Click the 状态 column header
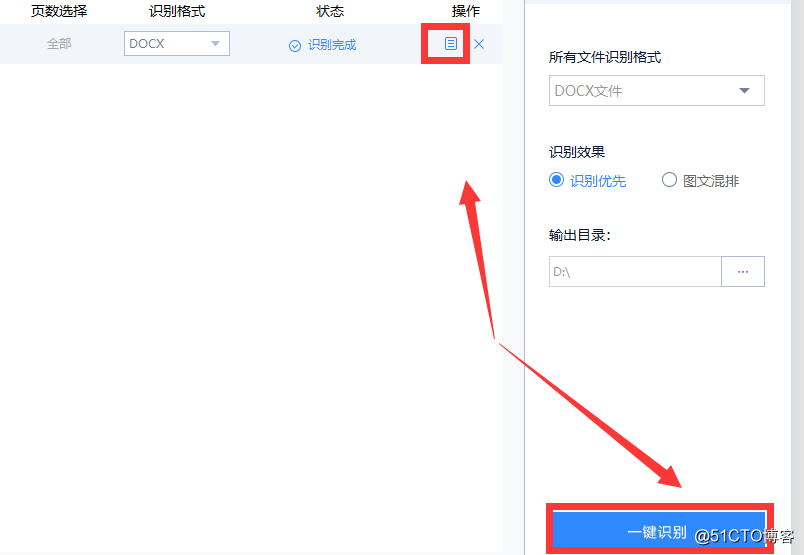This screenshot has height=555, width=804. tap(330, 11)
